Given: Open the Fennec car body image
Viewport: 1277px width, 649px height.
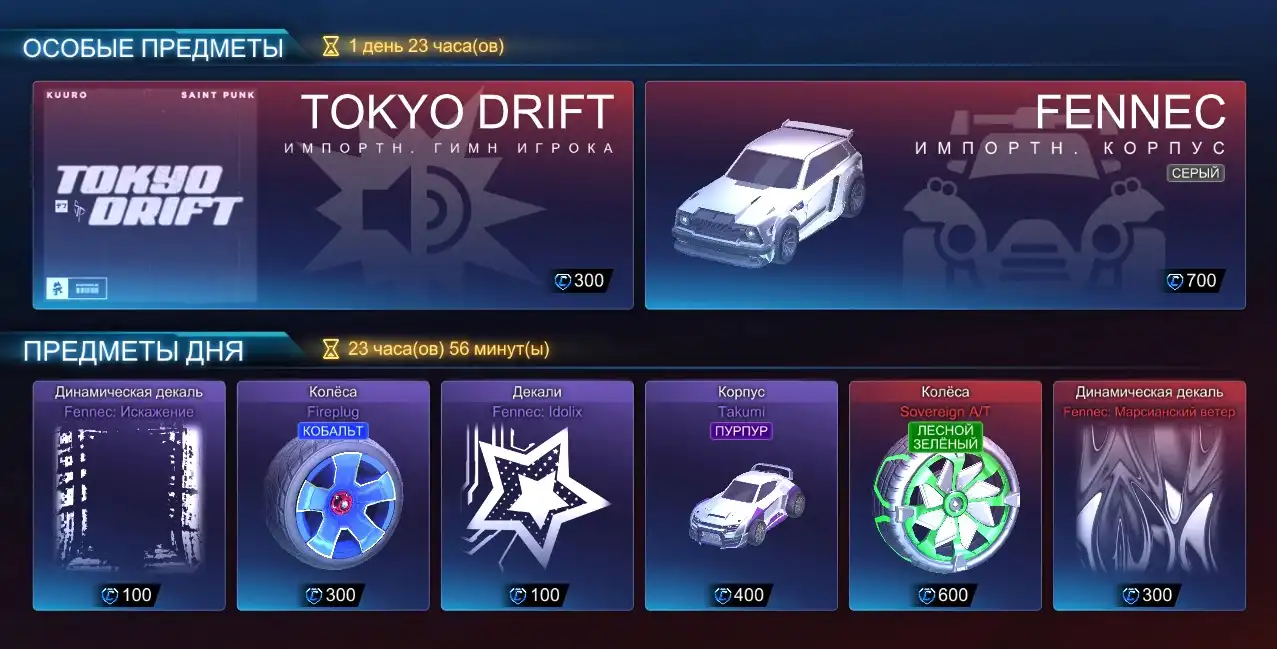Looking at the screenshot, I should (x=769, y=194).
